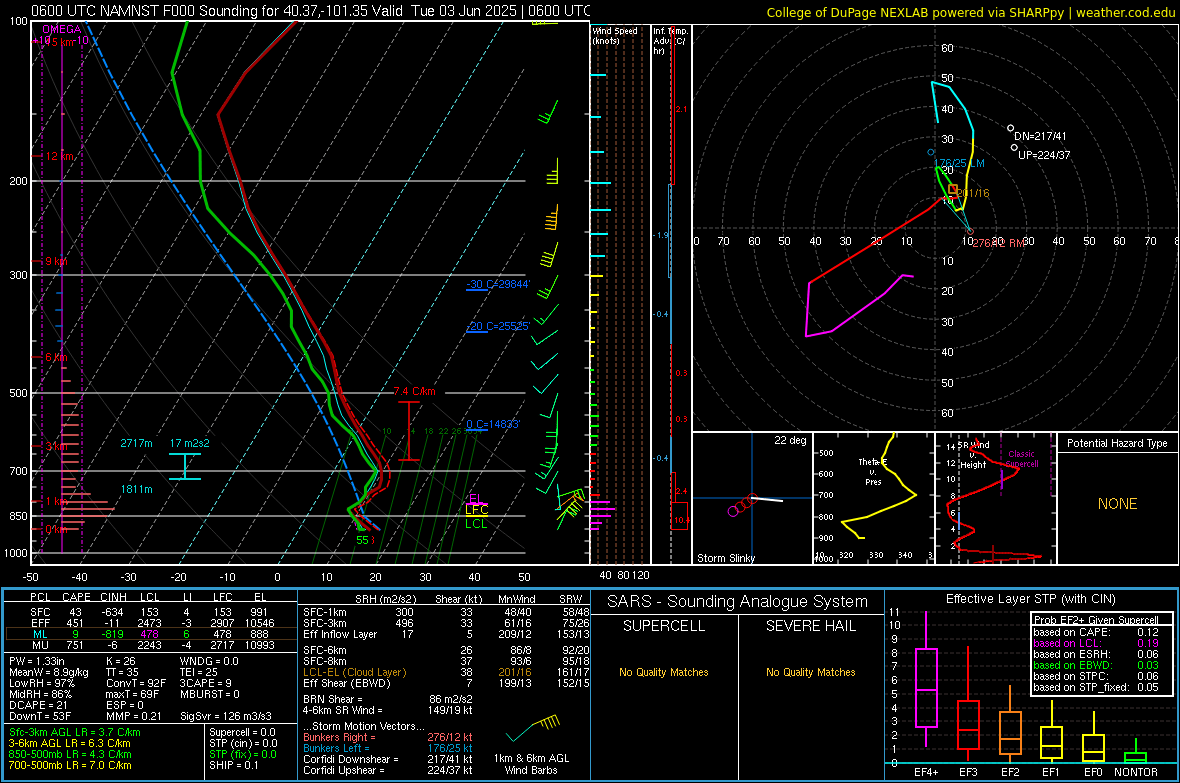Click the MBURST = 0 value

pyautogui.click(x=210, y=694)
